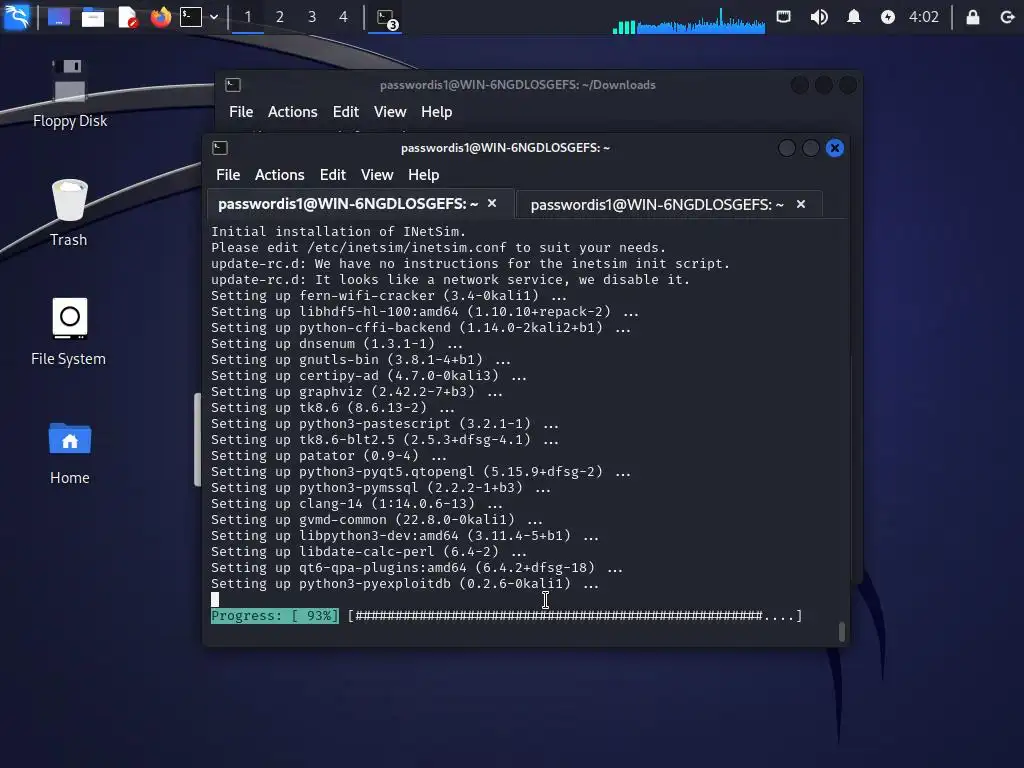
Task: Click the terminal windows taskbar button
Action: pyautogui.click(x=386, y=18)
